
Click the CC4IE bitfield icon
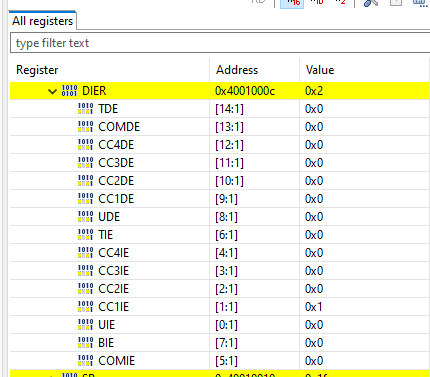coord(85,253)
